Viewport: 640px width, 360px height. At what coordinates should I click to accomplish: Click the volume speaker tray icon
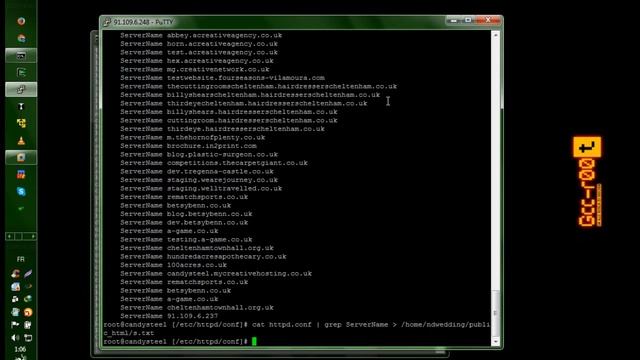click(15, 338)
